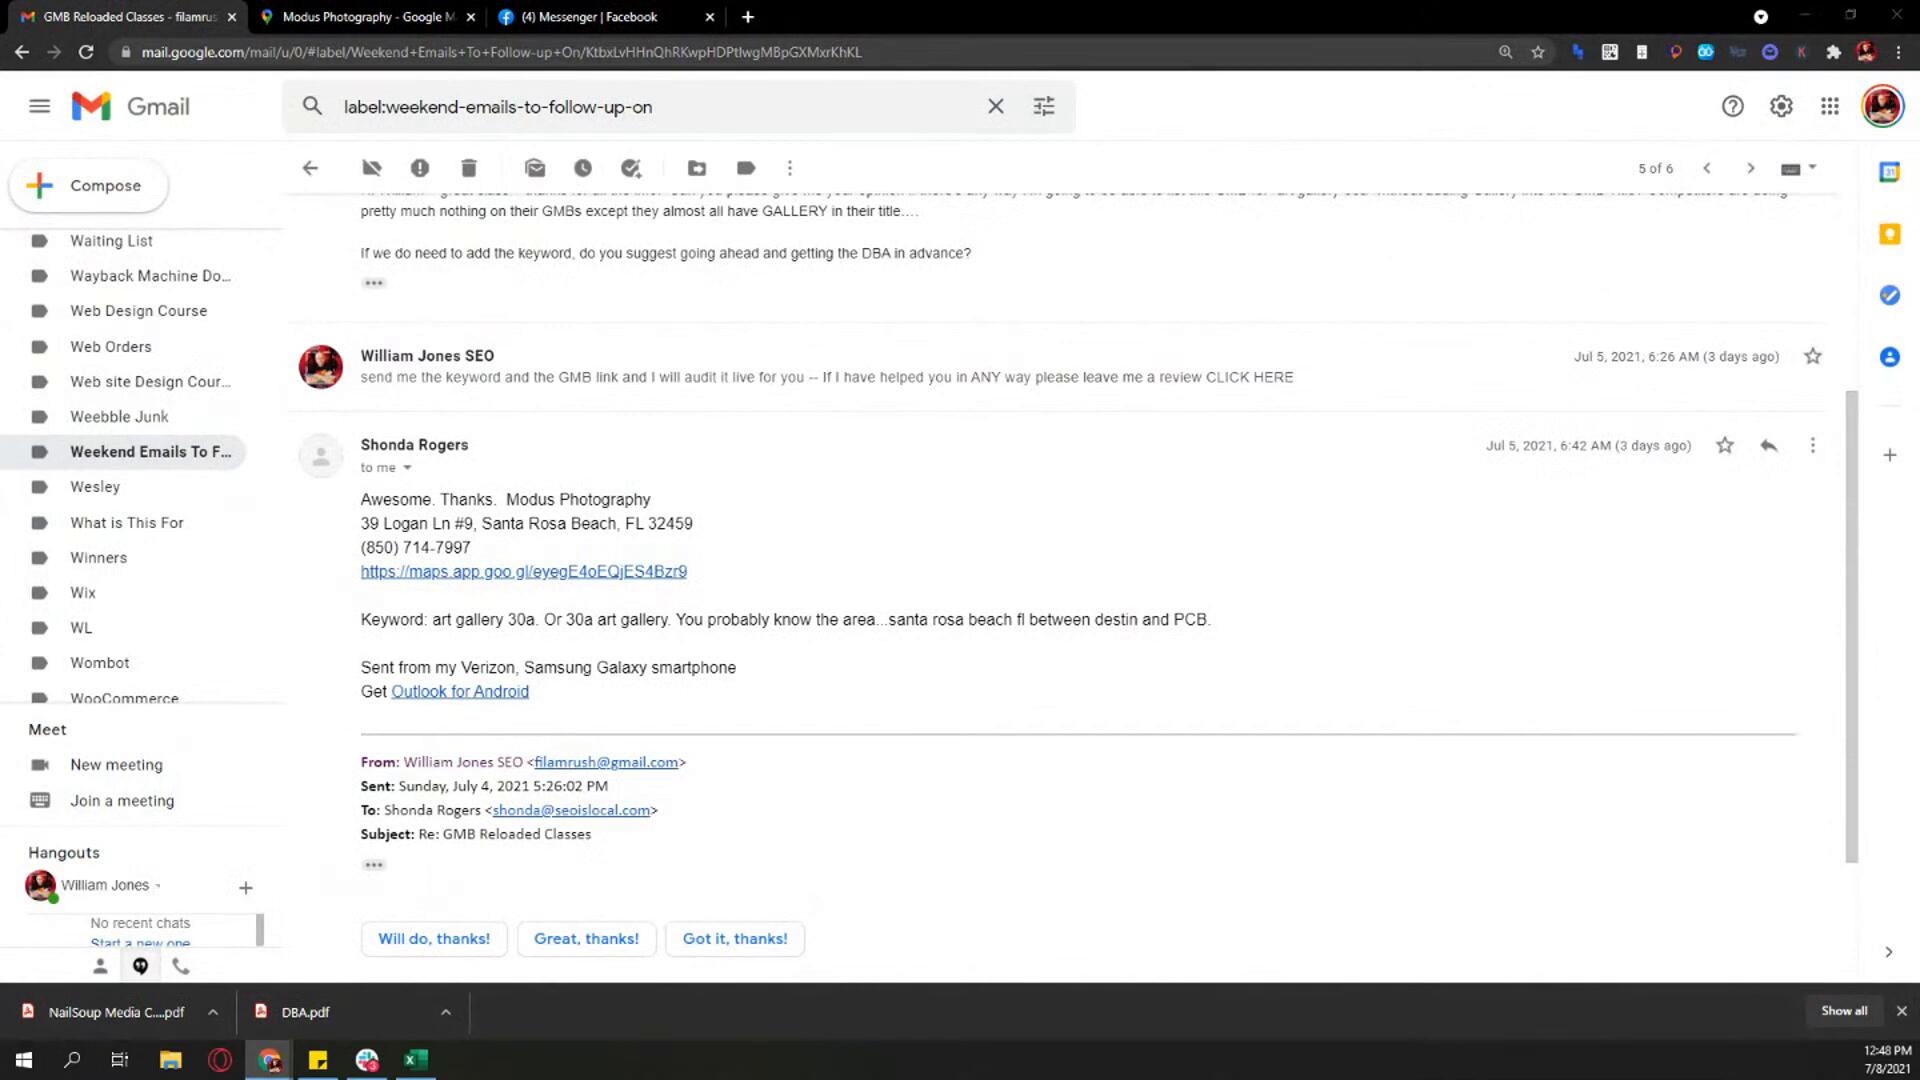Move conversation to another folder
Image resolution: width=1920 pixels, height=1080 pixels.
click(x=697, y=168)
